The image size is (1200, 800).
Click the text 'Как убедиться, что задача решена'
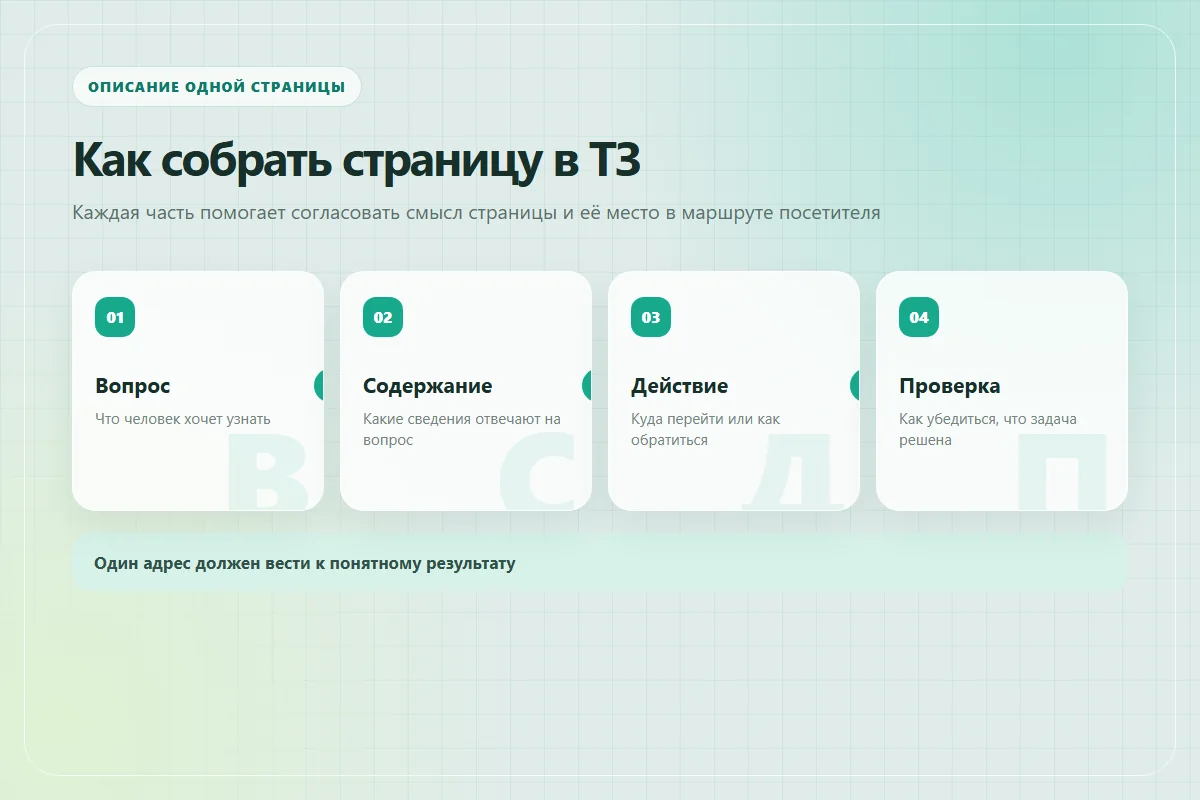click(988, 429)
